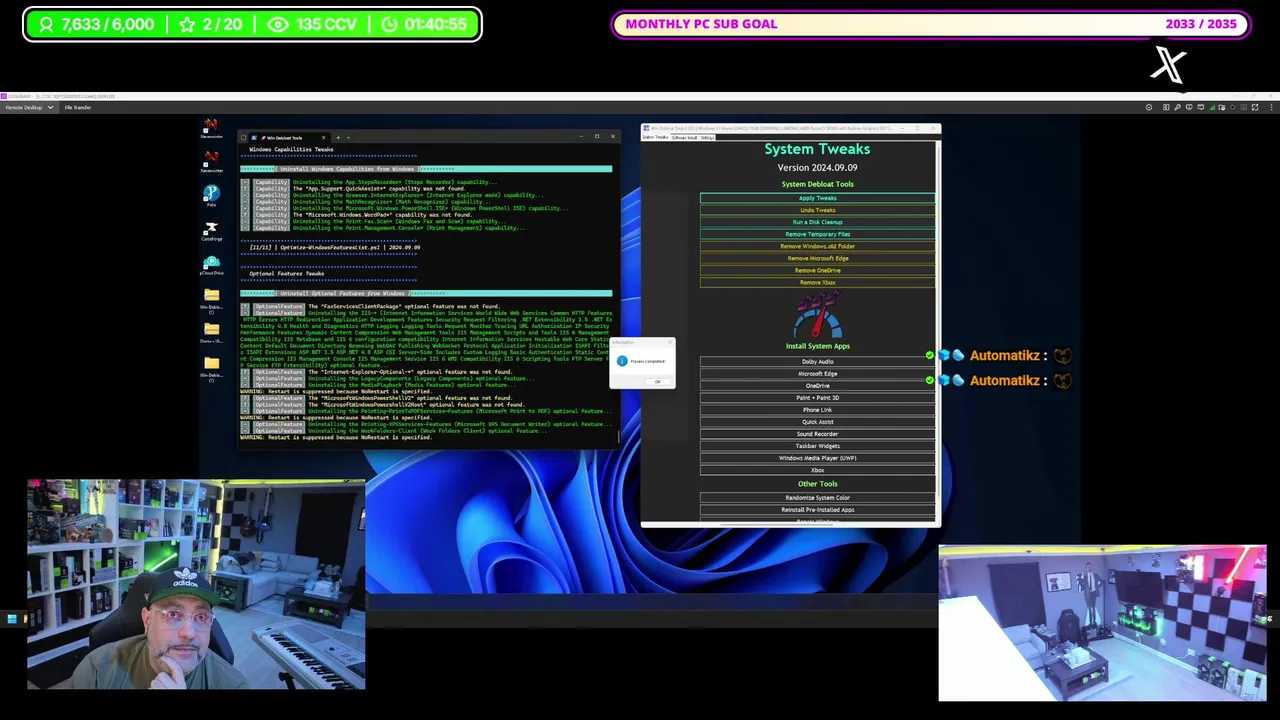
Task: Click the Remove Microsoft Edge button
Action: click(817, 258)
